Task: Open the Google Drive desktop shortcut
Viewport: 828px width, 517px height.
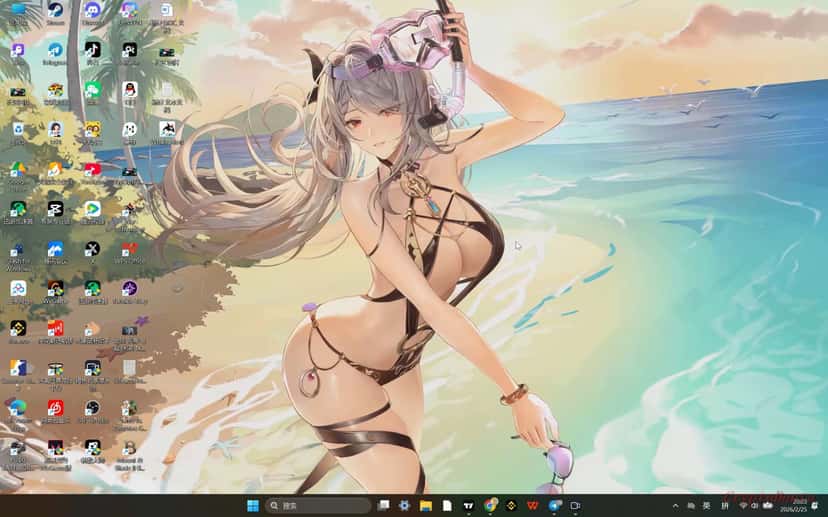Action: 18,170
